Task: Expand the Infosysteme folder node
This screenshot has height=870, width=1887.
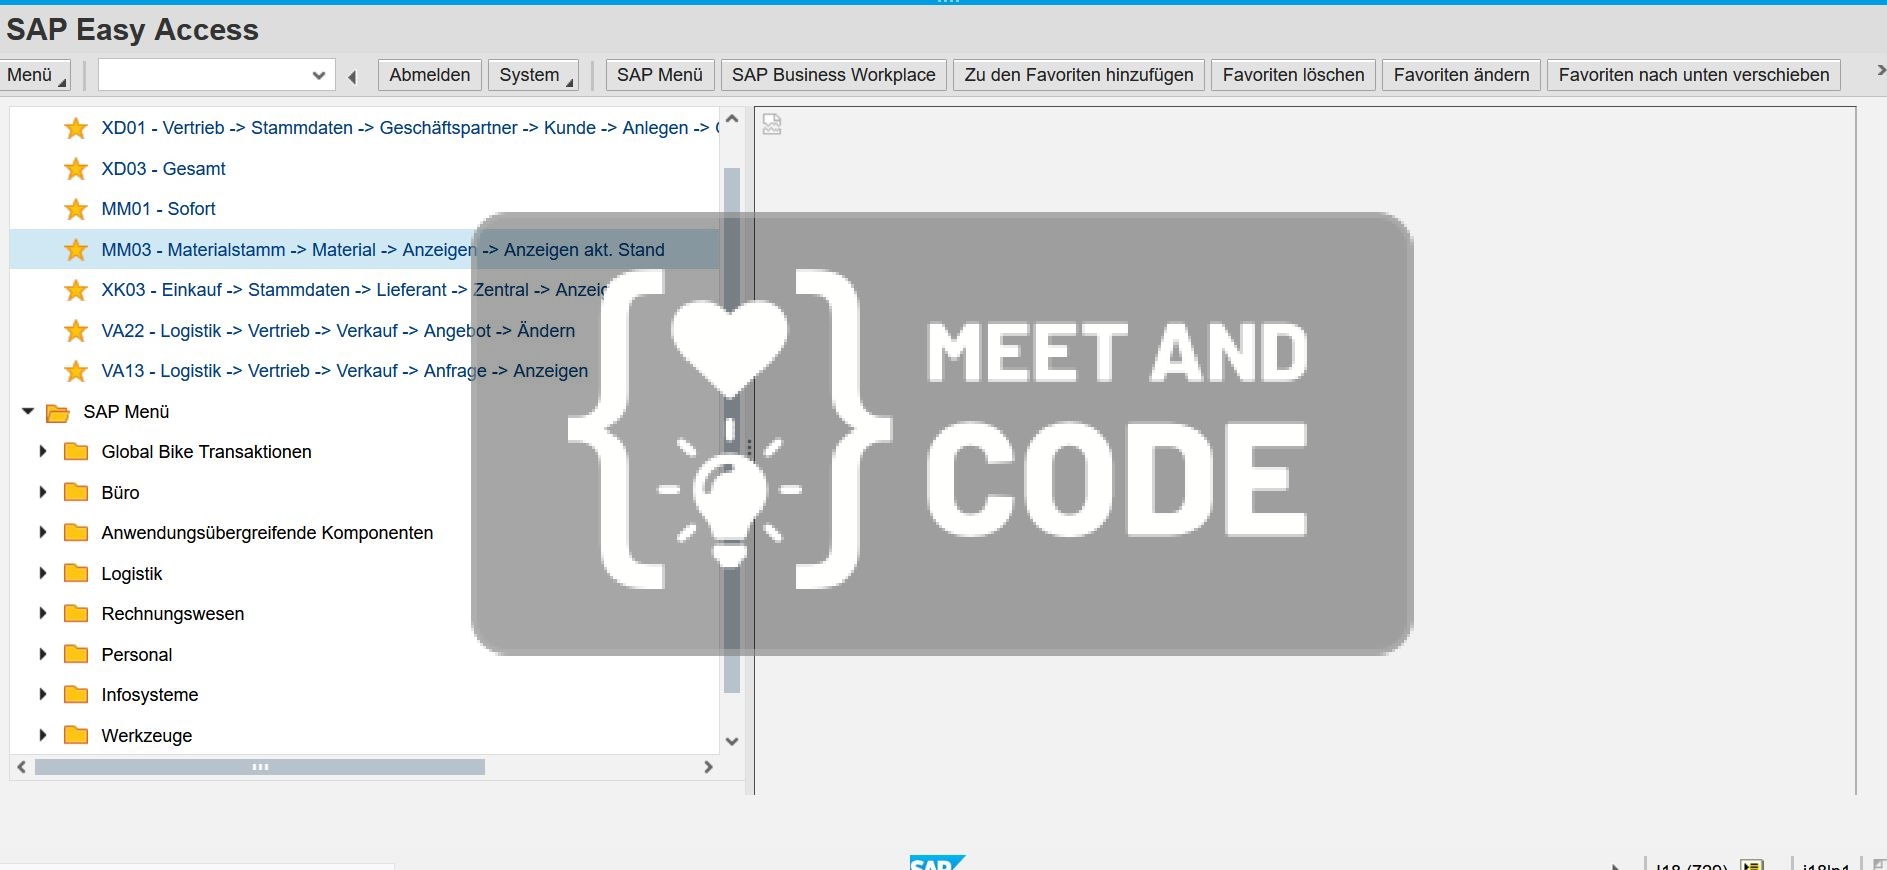Action: [x=43, y=694]
